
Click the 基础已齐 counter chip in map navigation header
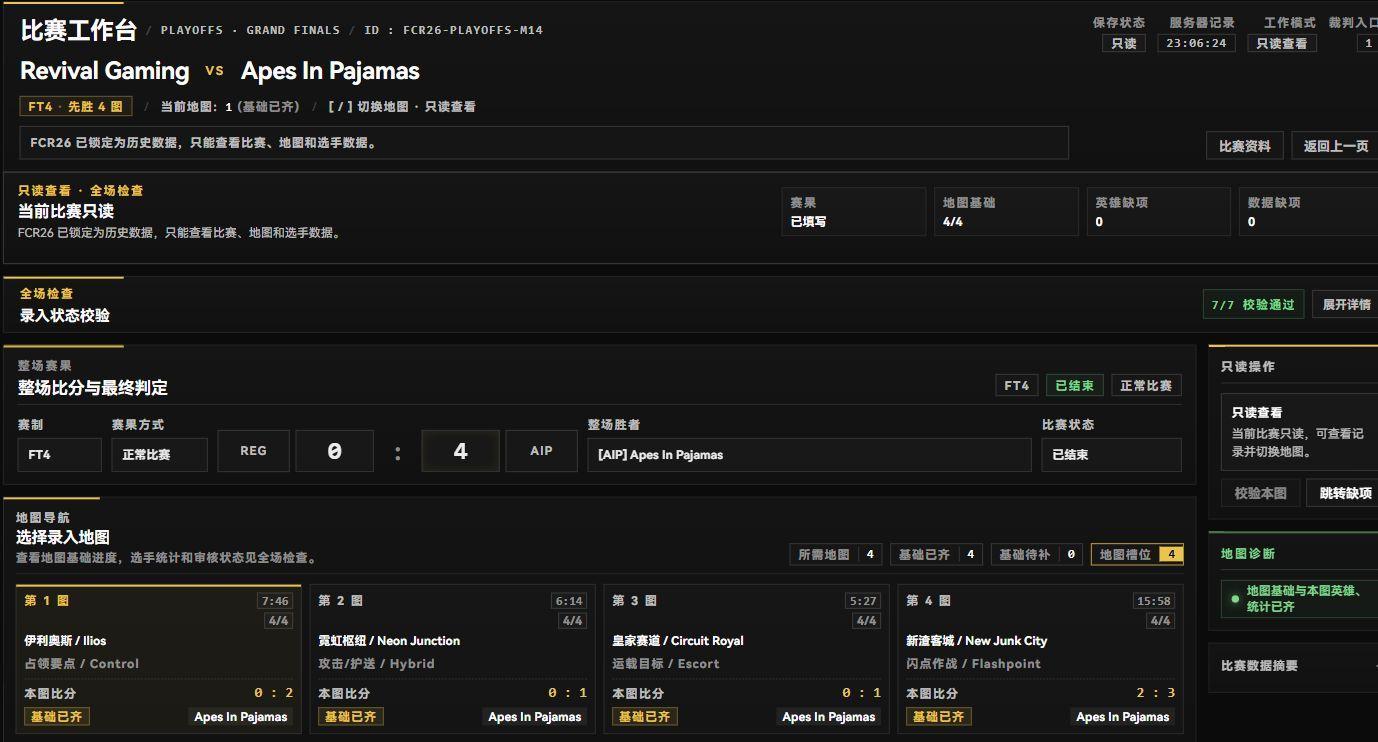click(x=936, y=554)
